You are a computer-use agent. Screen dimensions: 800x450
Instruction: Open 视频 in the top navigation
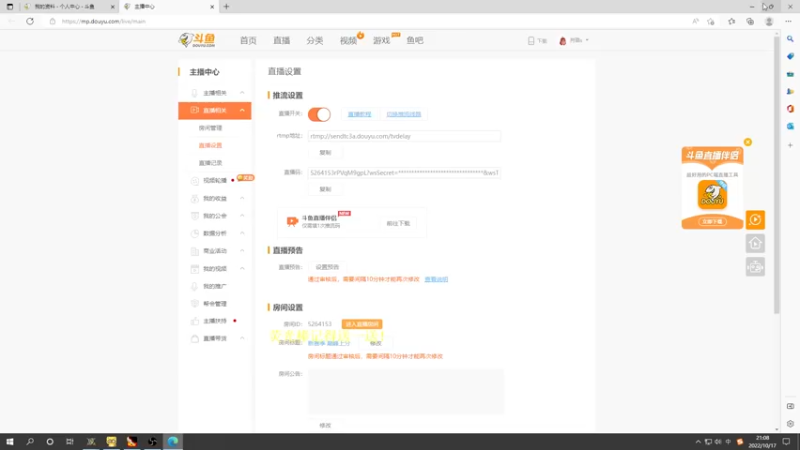tap(348, 40)
